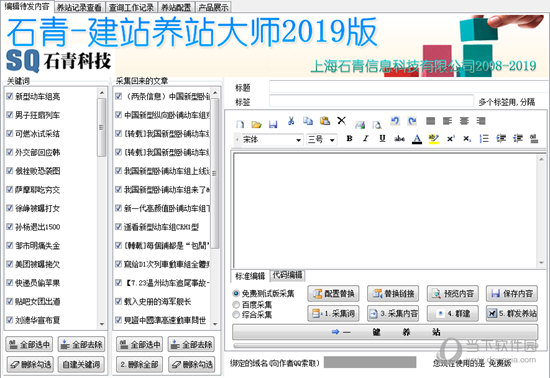Save using the floppy disk icon
Image resolution: width=550 pixels, height=378 pixels.
[273, 124]
